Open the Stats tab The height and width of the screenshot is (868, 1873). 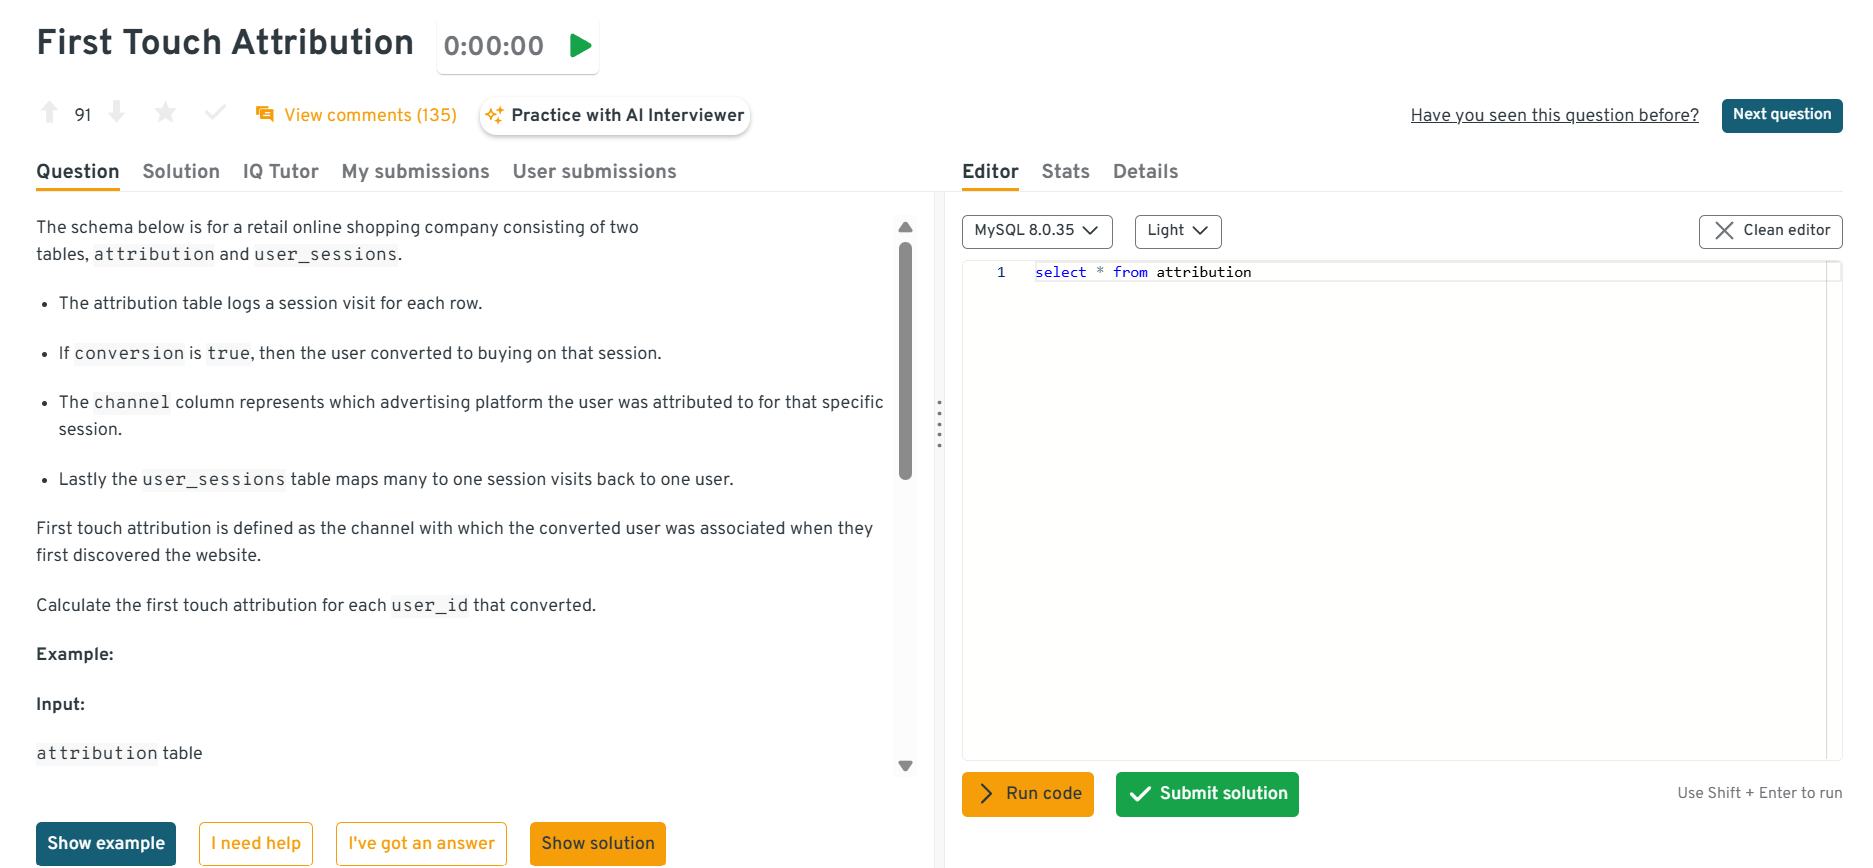pyautogui.click(x=1065, y=171)
